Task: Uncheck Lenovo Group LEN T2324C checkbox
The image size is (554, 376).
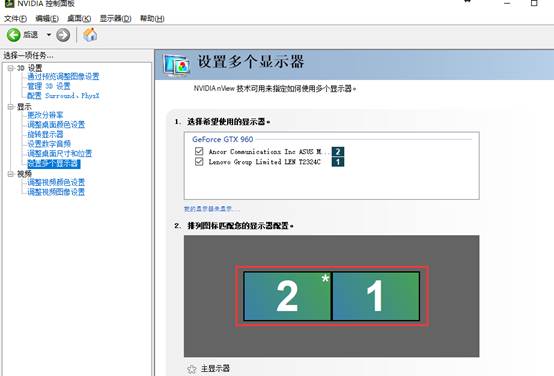Action: pyautogui.click(x=199, y=161)
